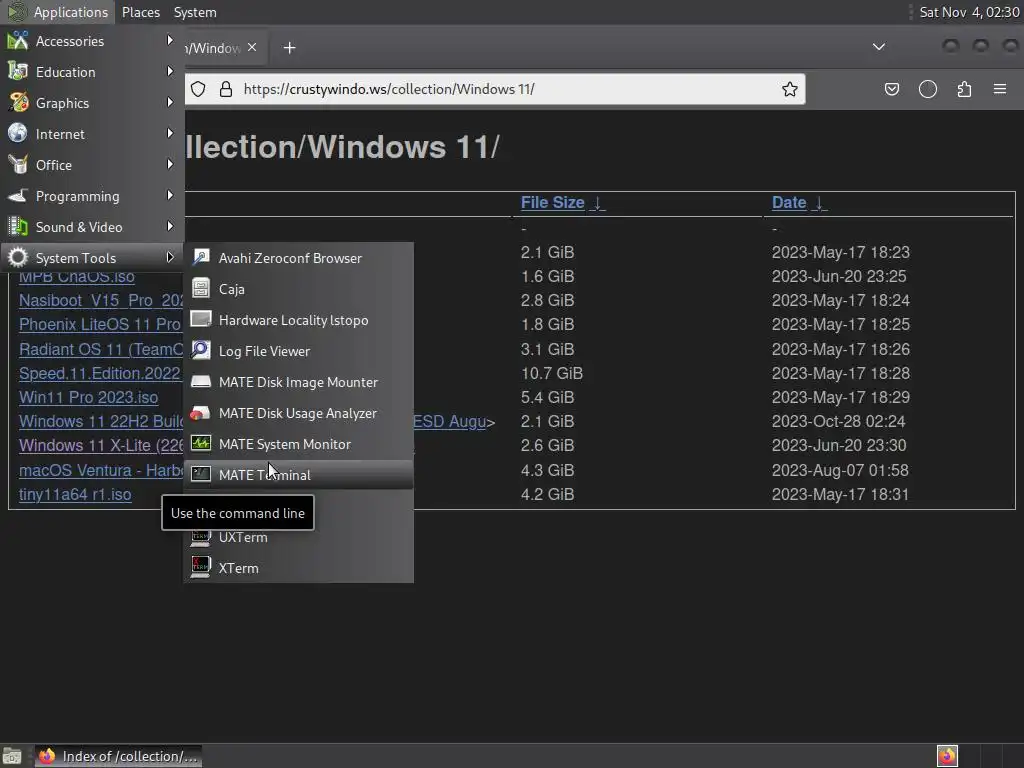1024x768 pixels.
Task: Open the macOS Ventura link
Action: [x=101, y=470]
